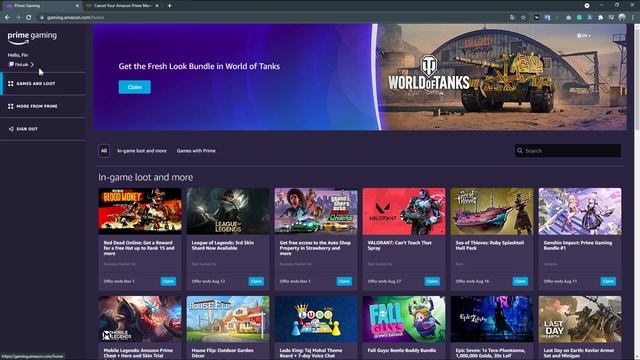Open the VALORANT card thumbnail

click(x=404, y=211)
